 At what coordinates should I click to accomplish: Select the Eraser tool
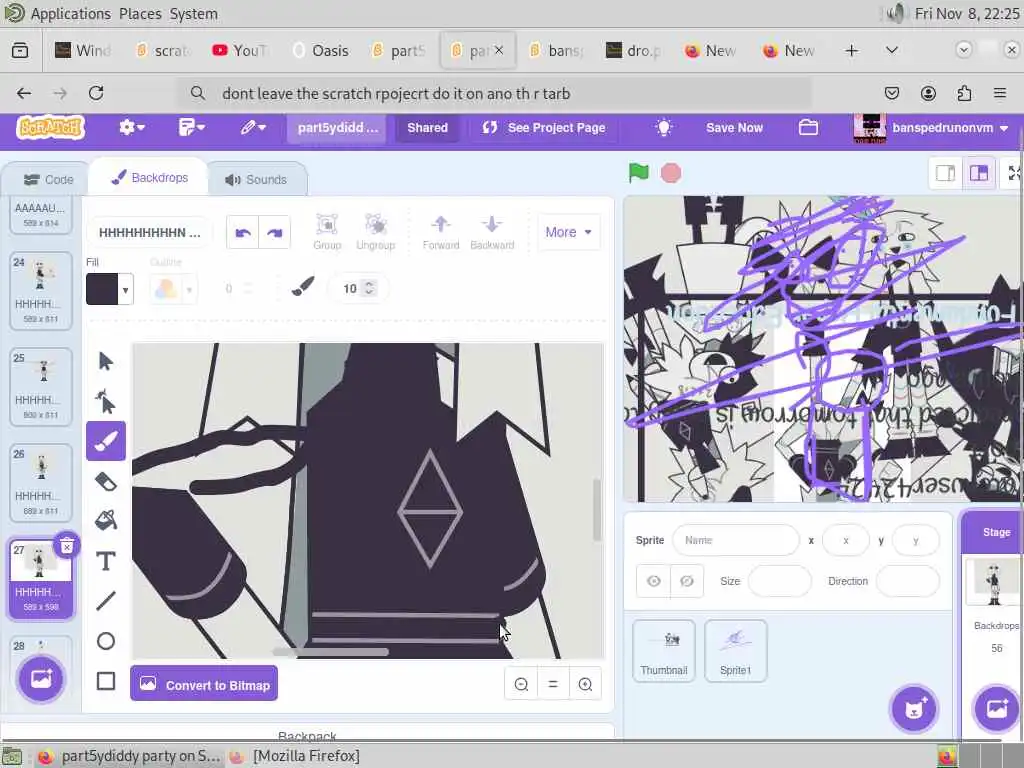pyautogui.click(x=106, y=481)
